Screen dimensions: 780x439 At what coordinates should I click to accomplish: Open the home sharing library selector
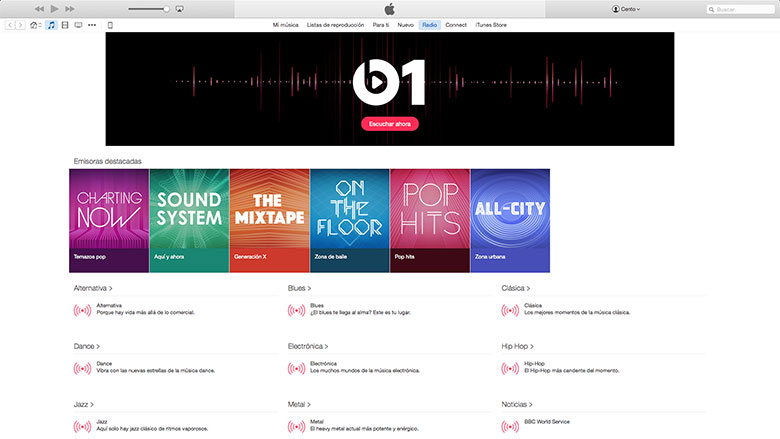[x=35, y=25]
